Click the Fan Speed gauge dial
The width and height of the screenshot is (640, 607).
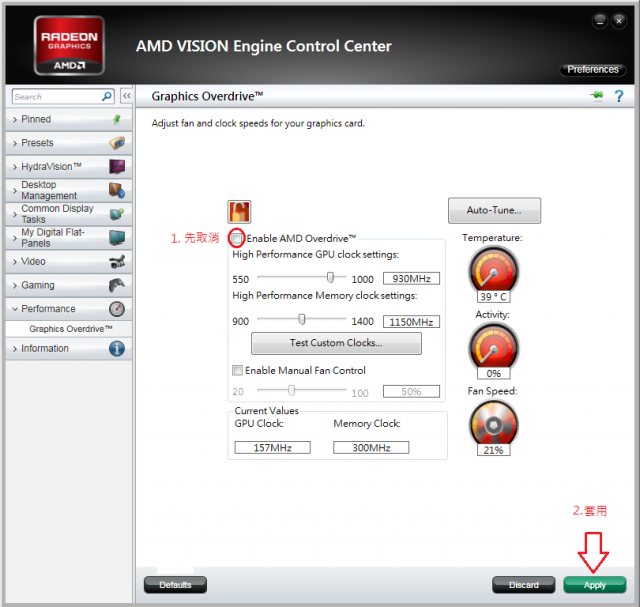pos(493,423)
